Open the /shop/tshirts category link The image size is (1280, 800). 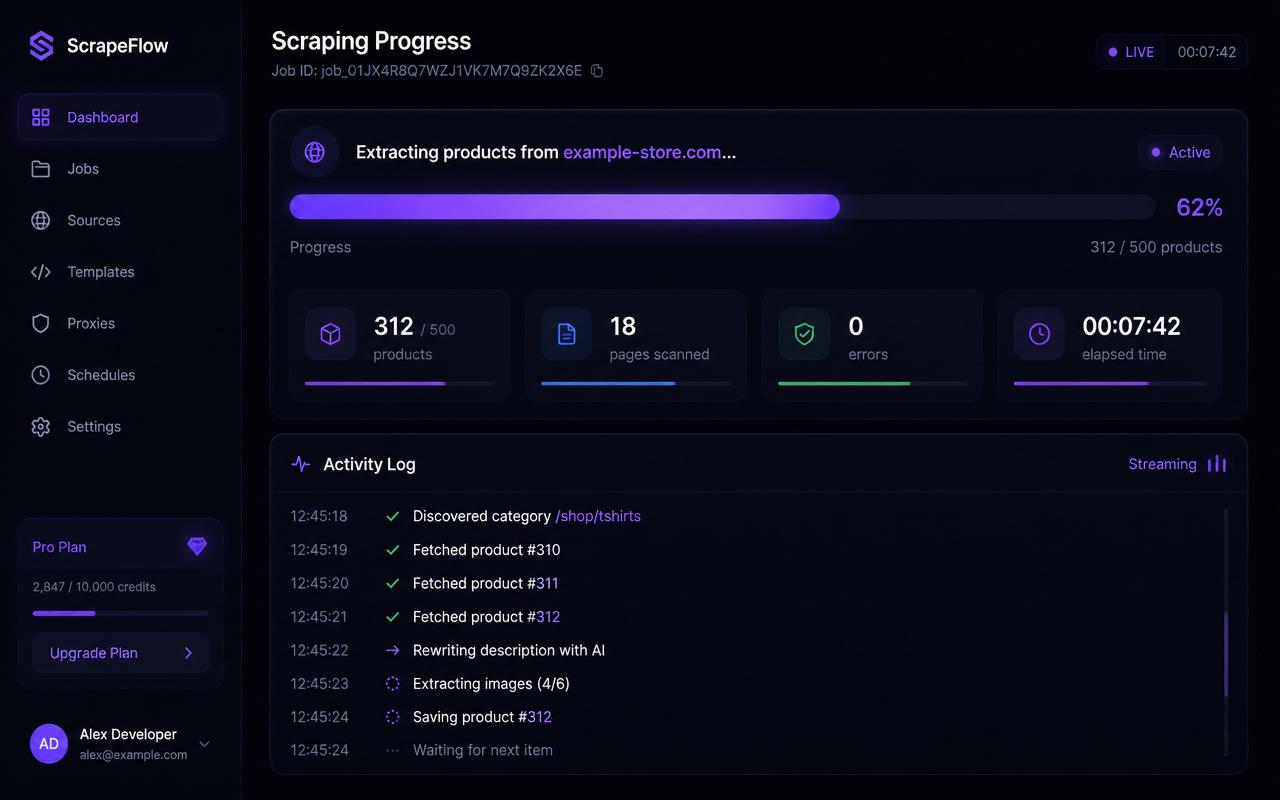pos(598,516)
